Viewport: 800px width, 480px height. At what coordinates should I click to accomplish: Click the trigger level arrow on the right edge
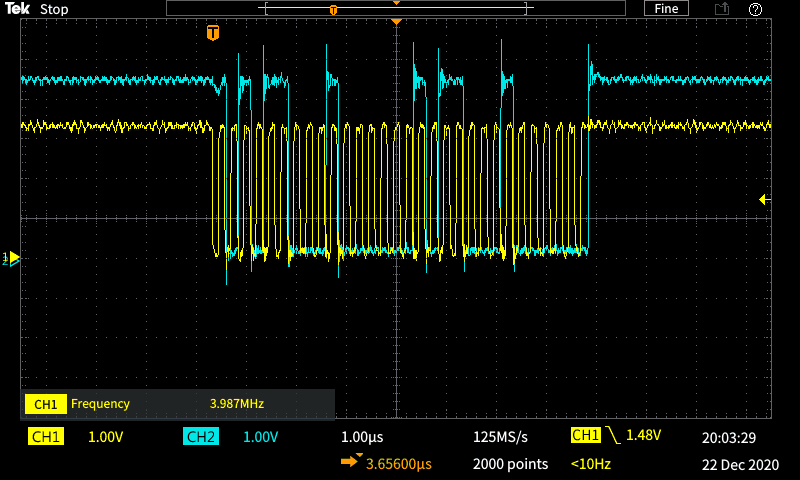(765, 200)
